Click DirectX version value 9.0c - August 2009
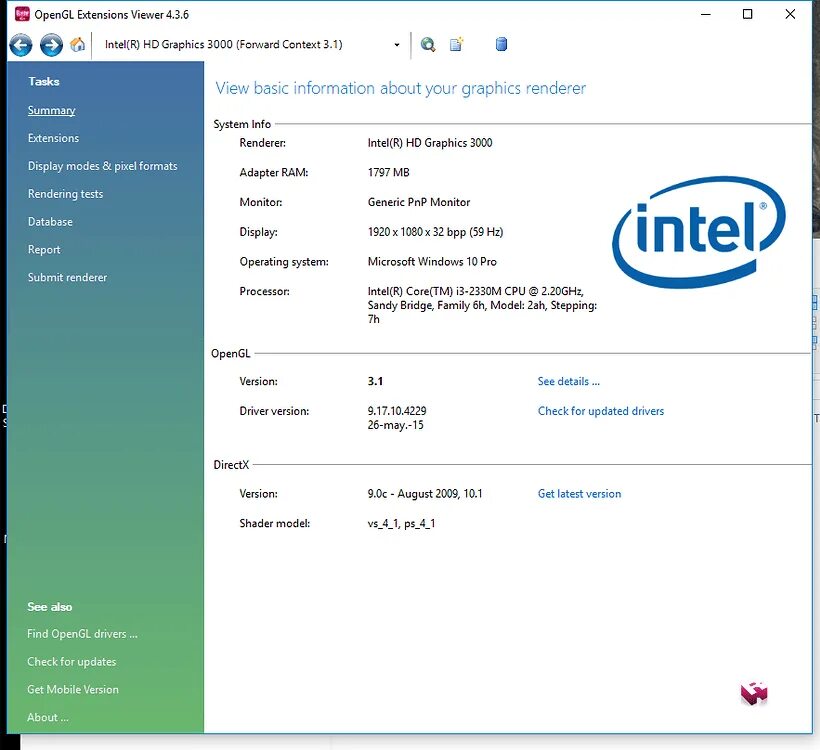The image size is (820, 750). point(425,494)
